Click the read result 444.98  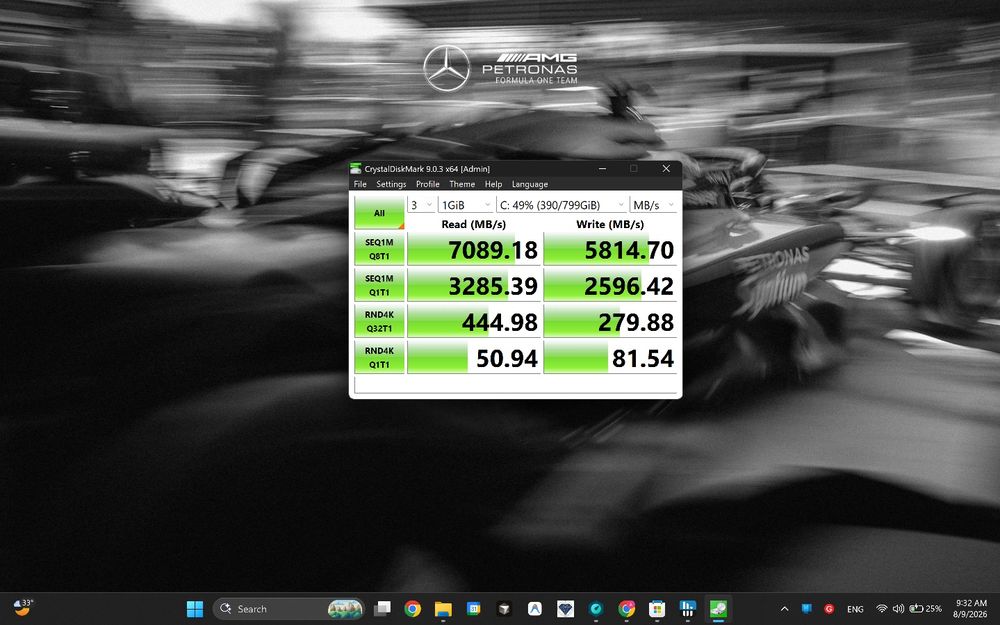474,322
